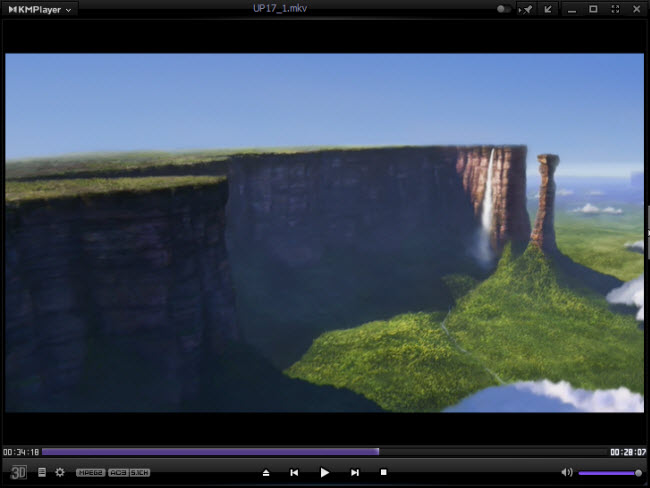Close the KMPlayer window
The image size is (650, 488).
point(637,9)
